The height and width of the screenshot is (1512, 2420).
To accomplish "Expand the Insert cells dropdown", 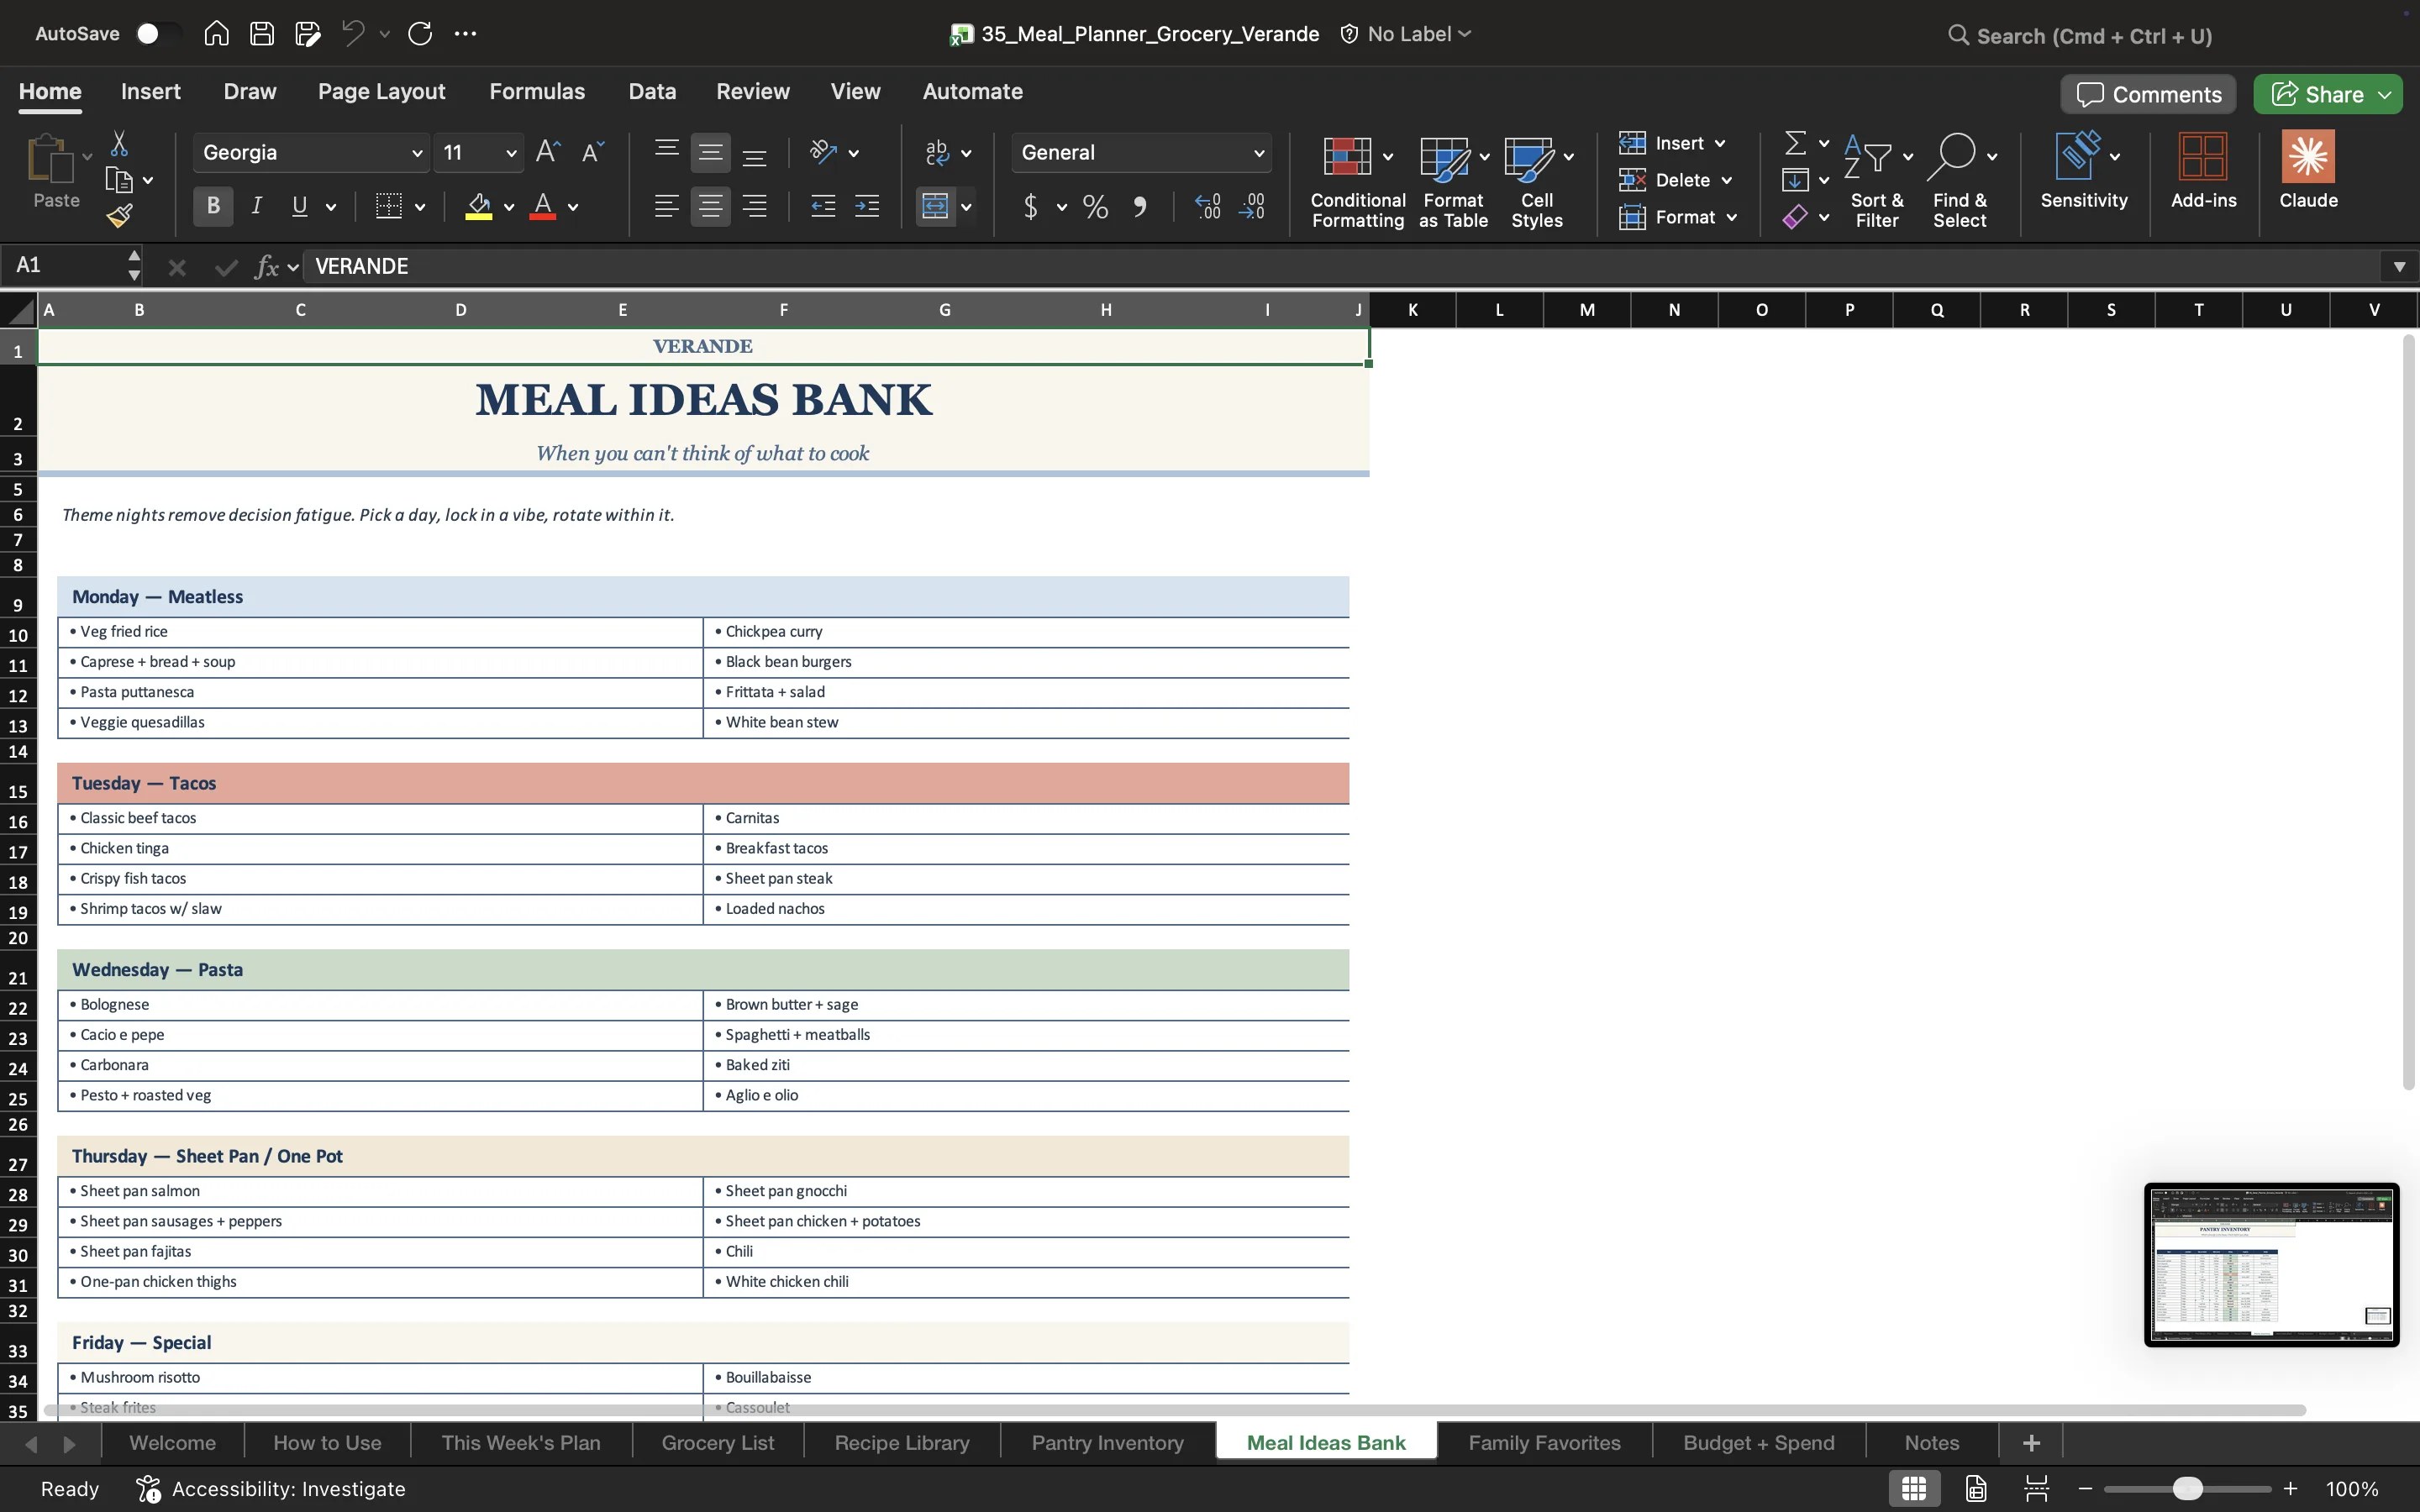I will [1720, 144].
